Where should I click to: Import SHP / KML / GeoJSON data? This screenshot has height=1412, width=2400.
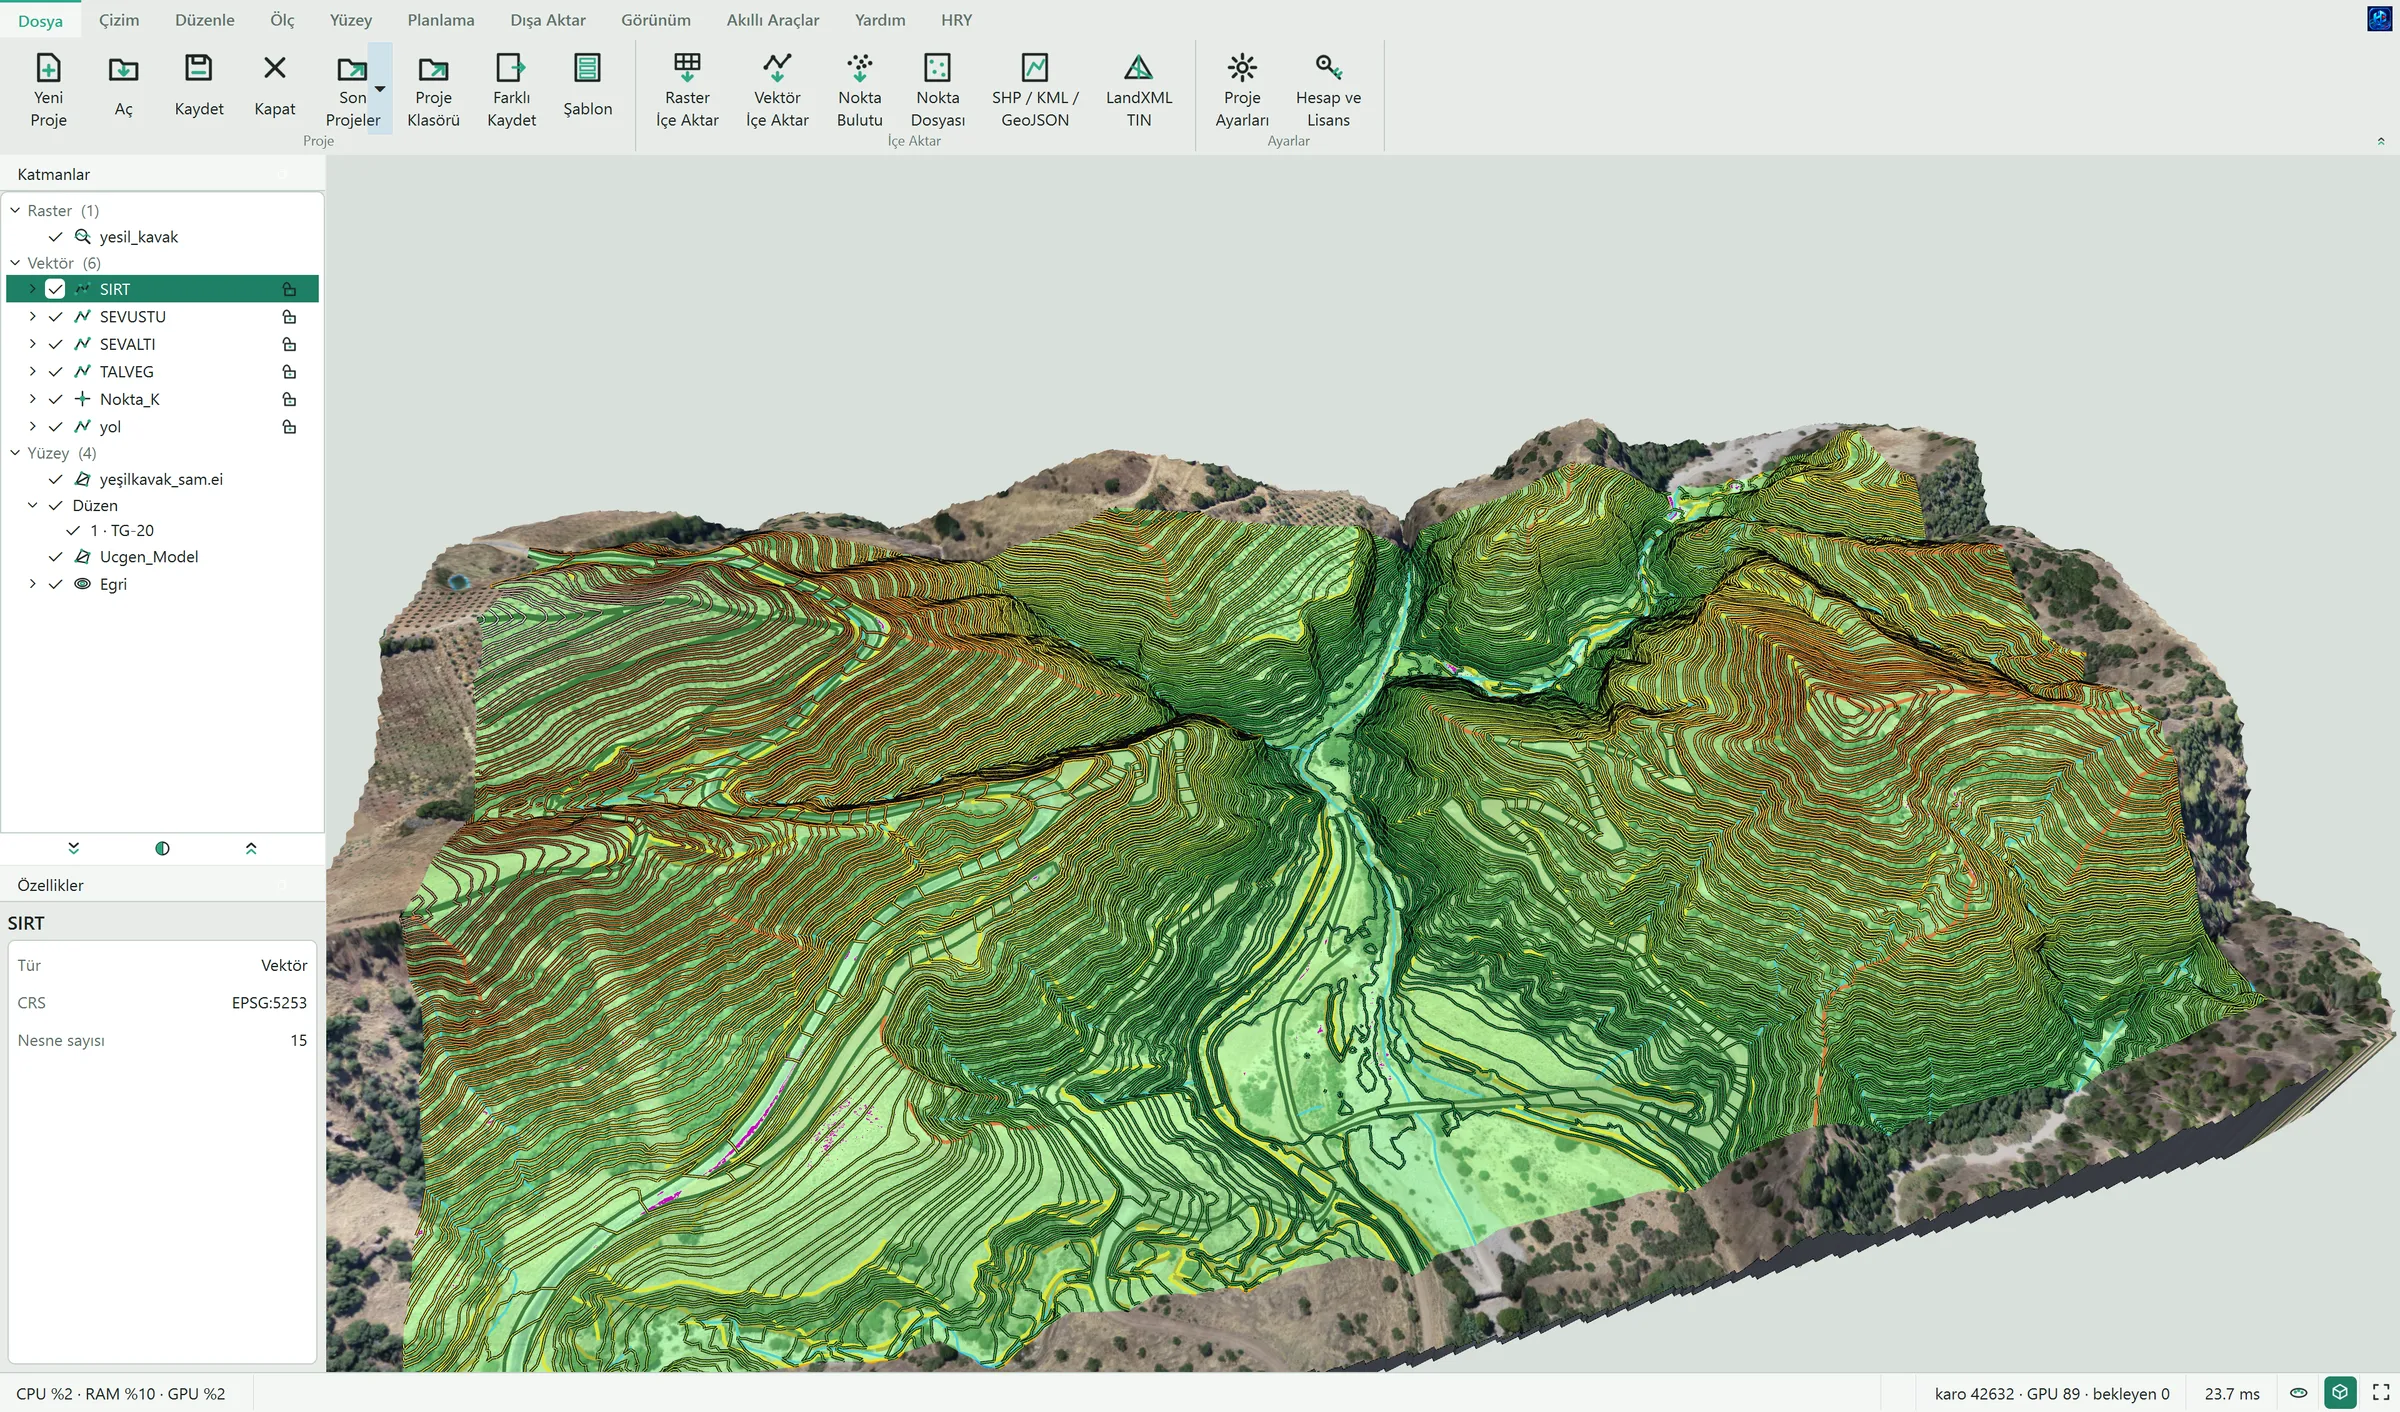(1035, 90)
